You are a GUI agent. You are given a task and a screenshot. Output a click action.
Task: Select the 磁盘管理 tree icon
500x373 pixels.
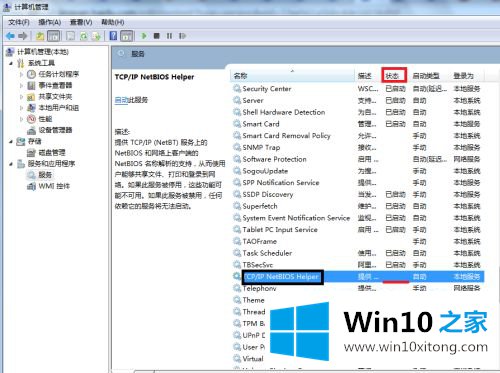point(31,153)
